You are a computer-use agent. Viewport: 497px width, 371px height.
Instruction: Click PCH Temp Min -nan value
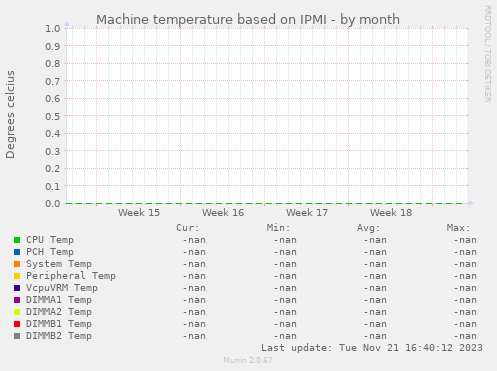tap(285, 252)
